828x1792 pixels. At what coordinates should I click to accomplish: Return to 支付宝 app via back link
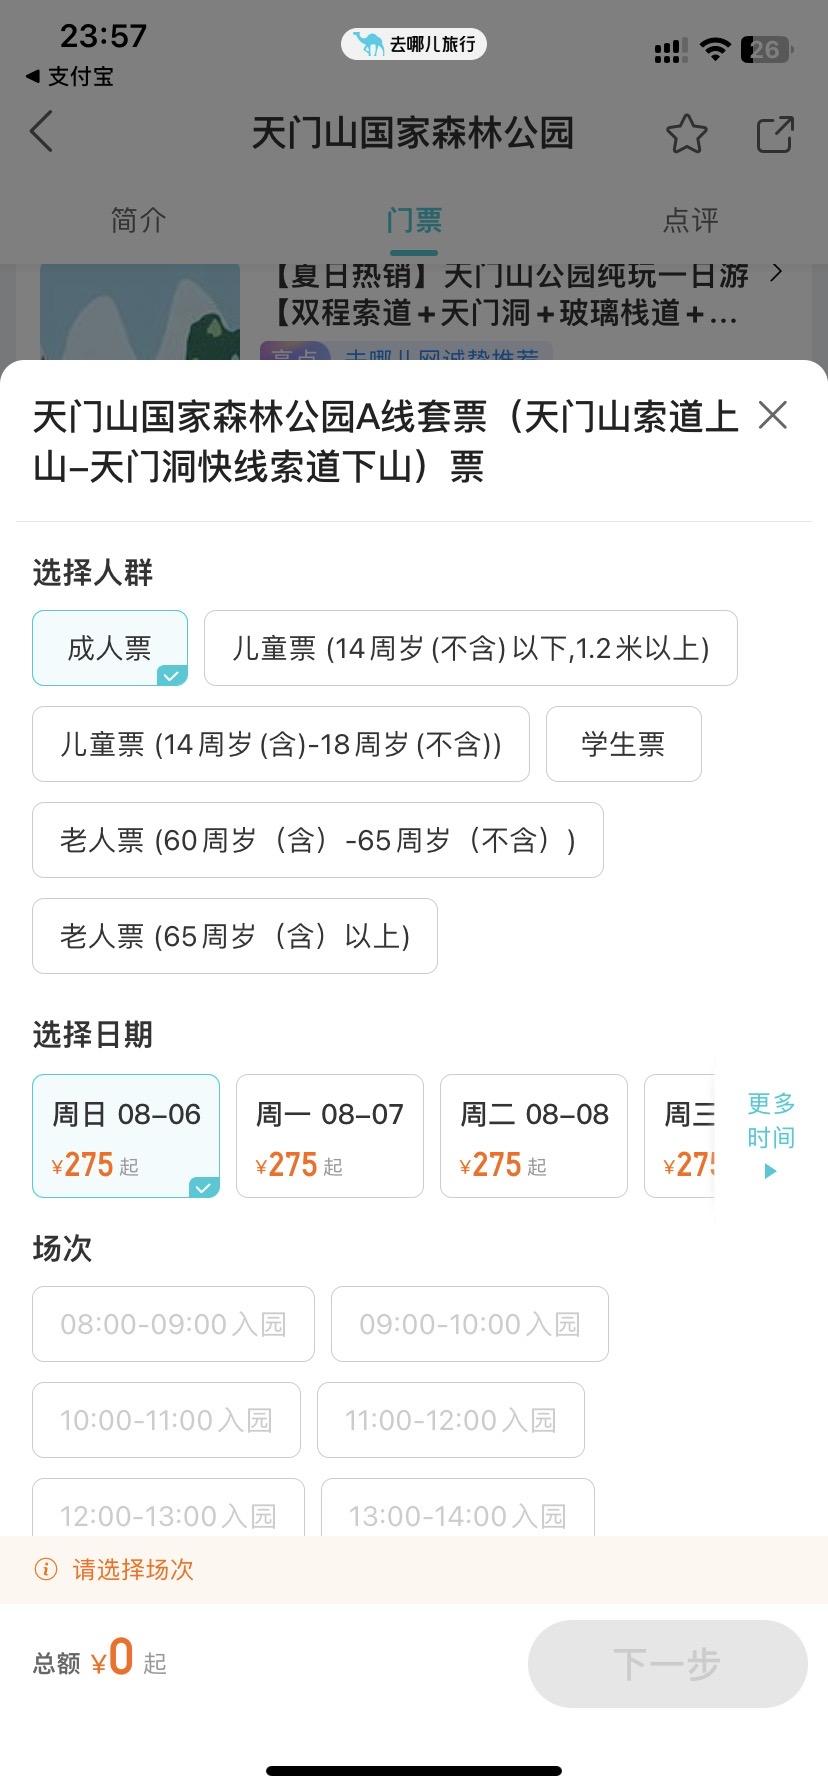tap(69, 76)
